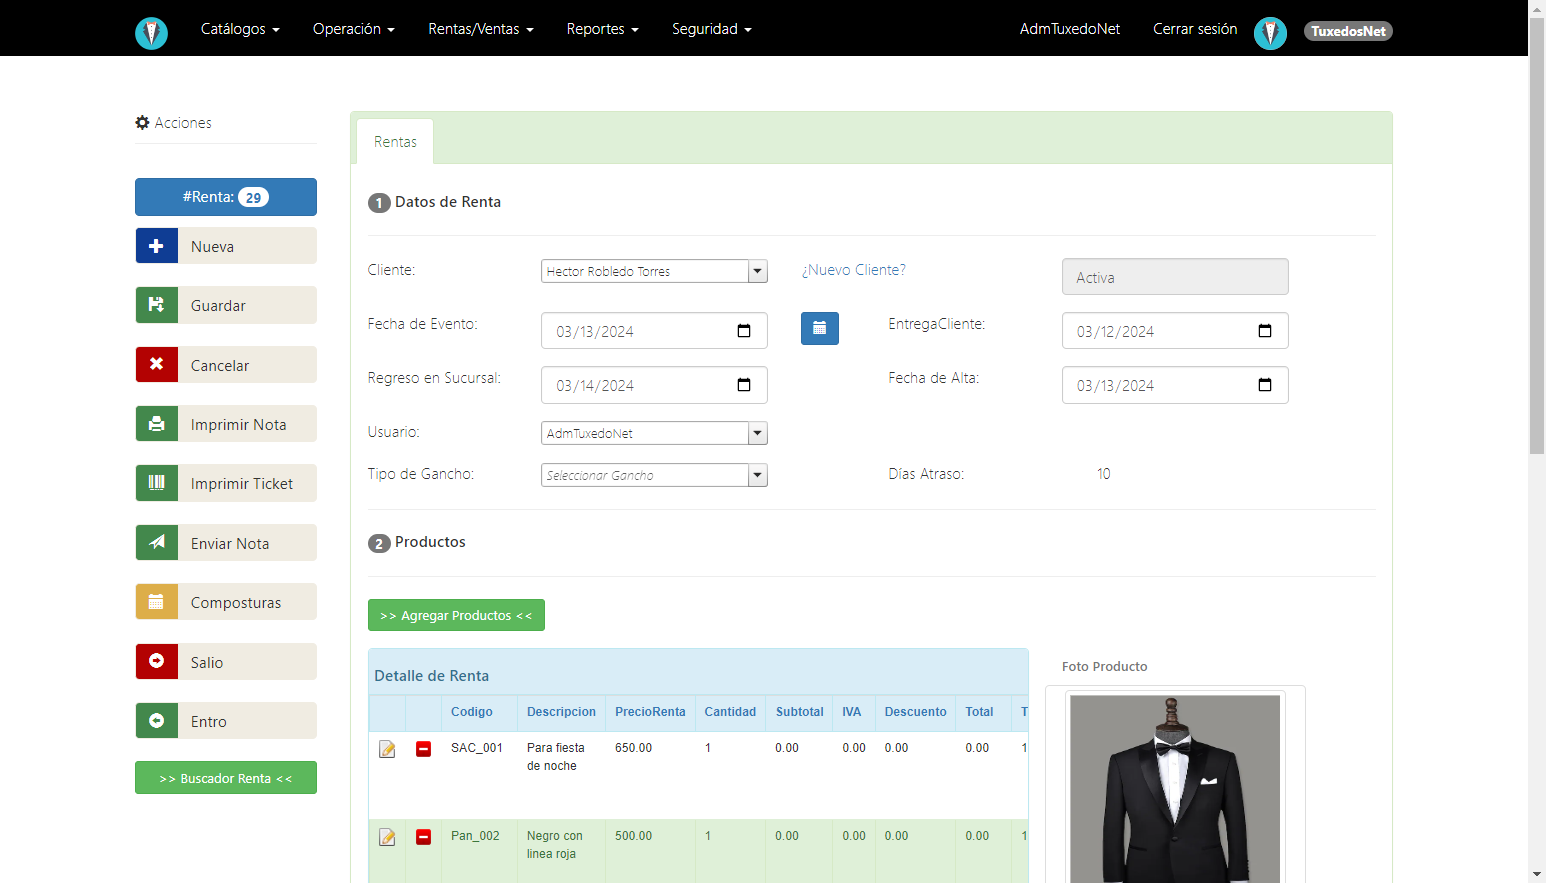Click the 500.00 price cell
Image resolution: width=1546 pixels, height=883 pixels.
(x=633, y=836)
